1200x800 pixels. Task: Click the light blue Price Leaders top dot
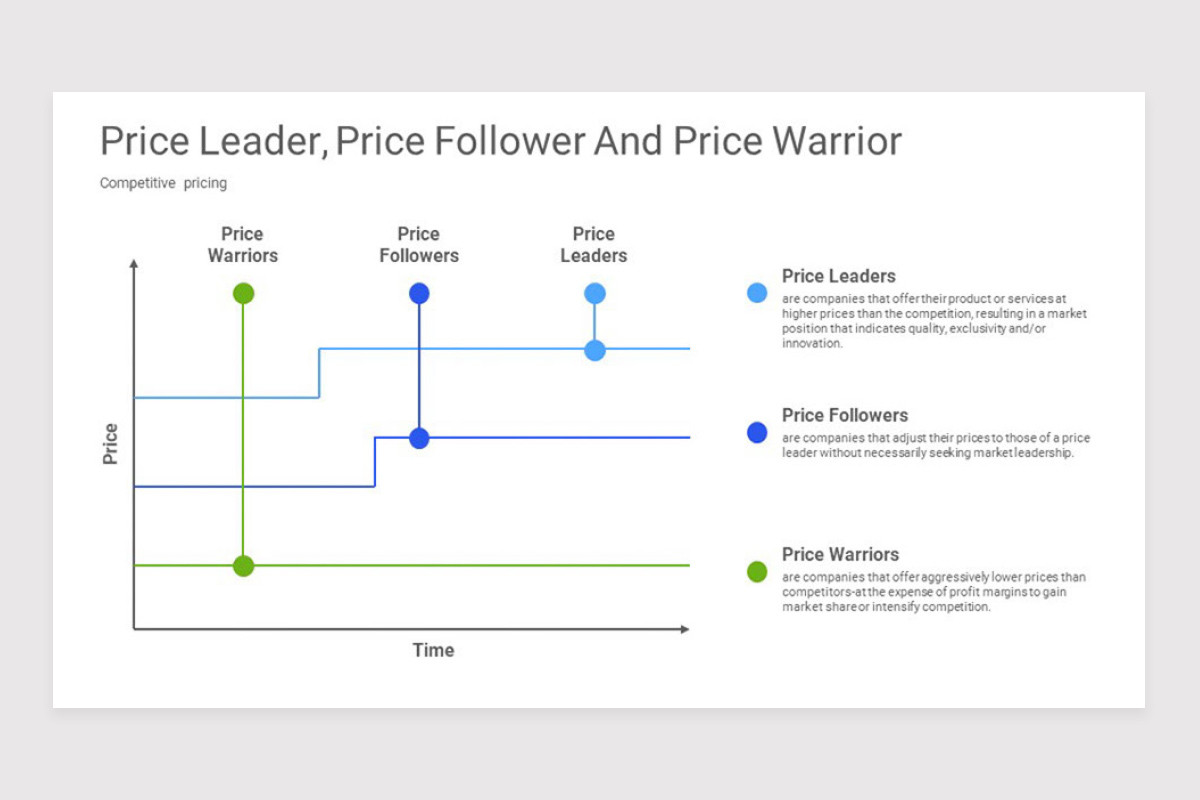[595, 293]
